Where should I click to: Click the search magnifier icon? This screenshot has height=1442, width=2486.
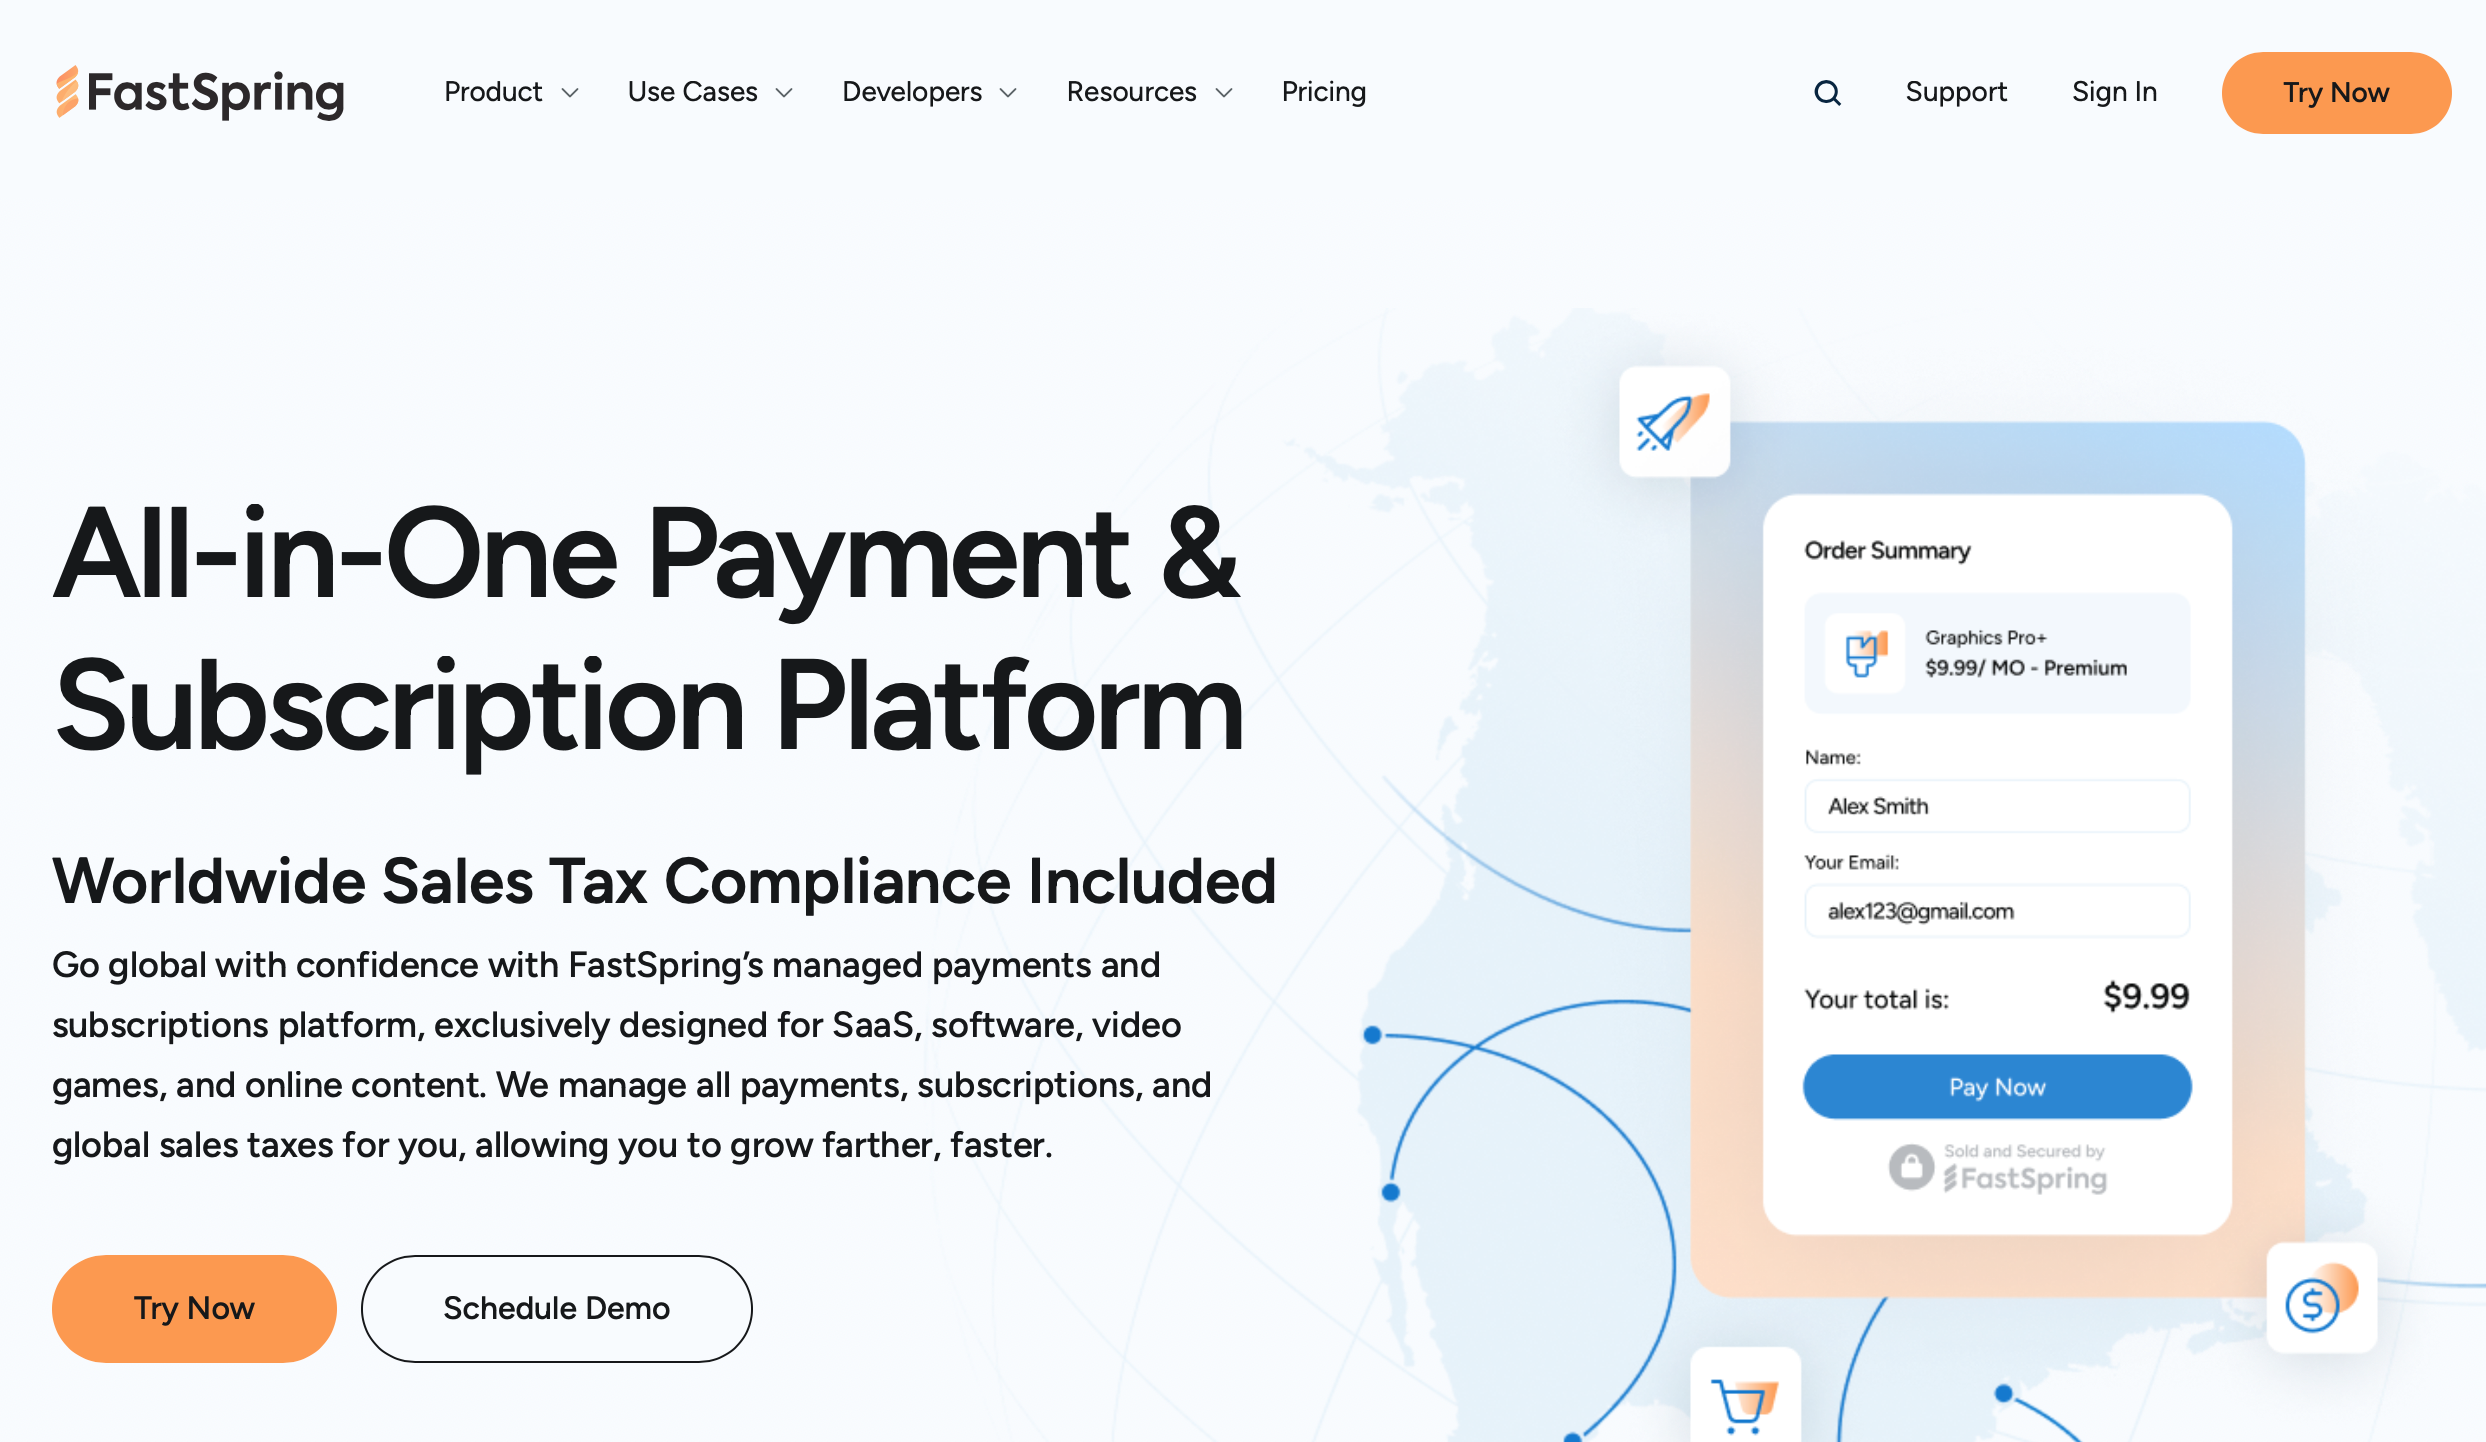click(1825, 91)
